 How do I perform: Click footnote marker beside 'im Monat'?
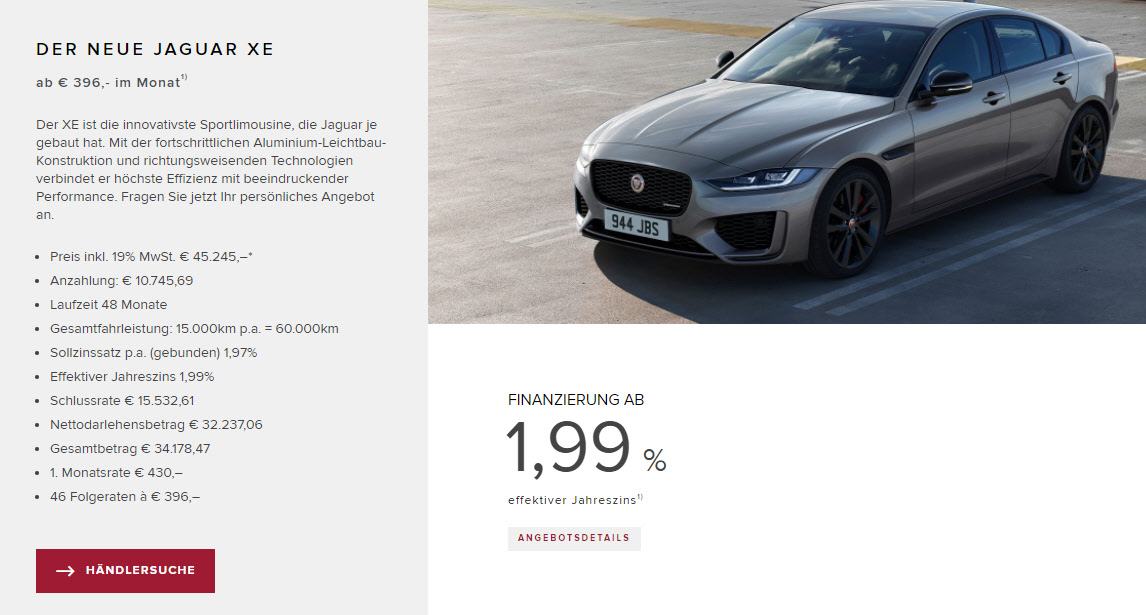click(x=184, y=77)
